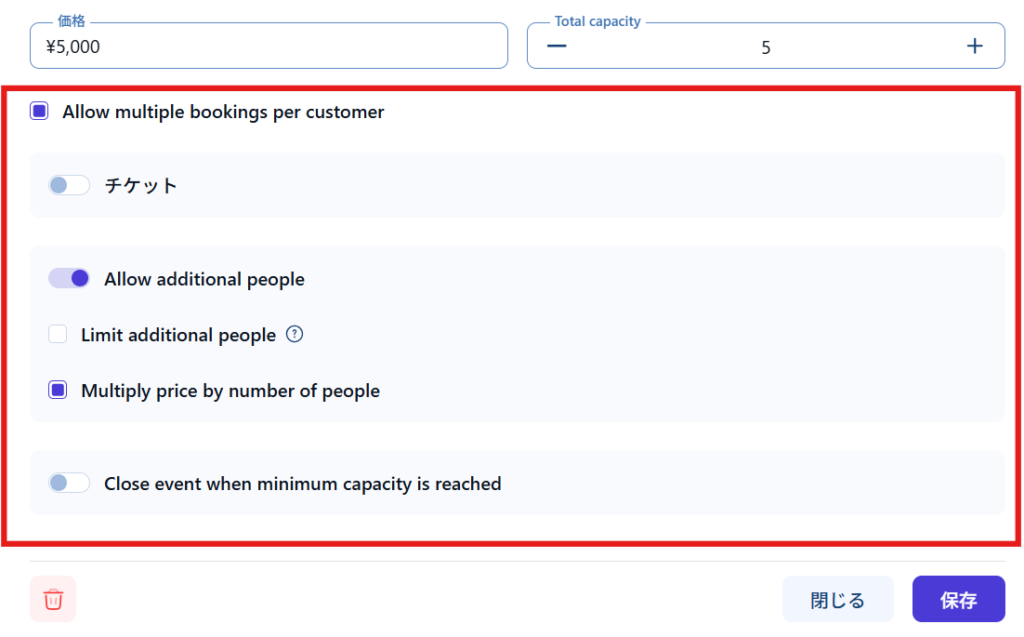Uncheck Multiply price by number of people
This screenshot has width=1024, height=637.
coord(58,391)
